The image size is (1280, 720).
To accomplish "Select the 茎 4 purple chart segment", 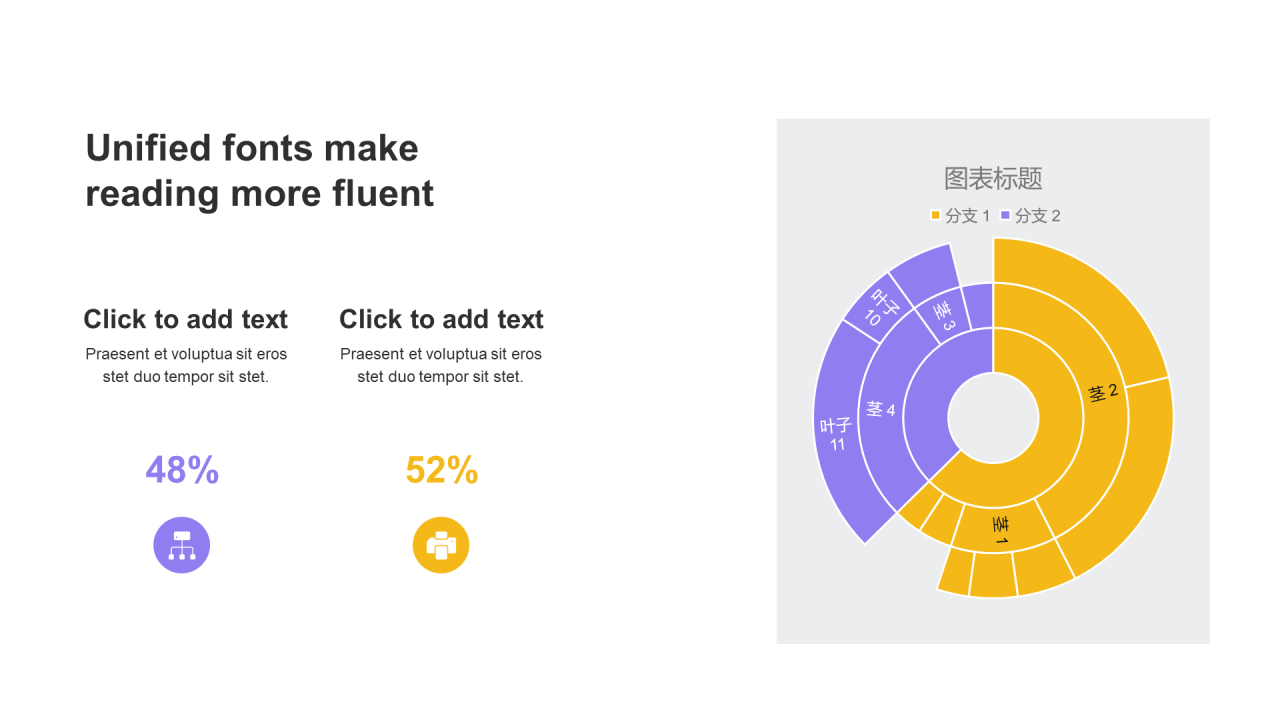I will pyautogui.click(x=881, y=410).
